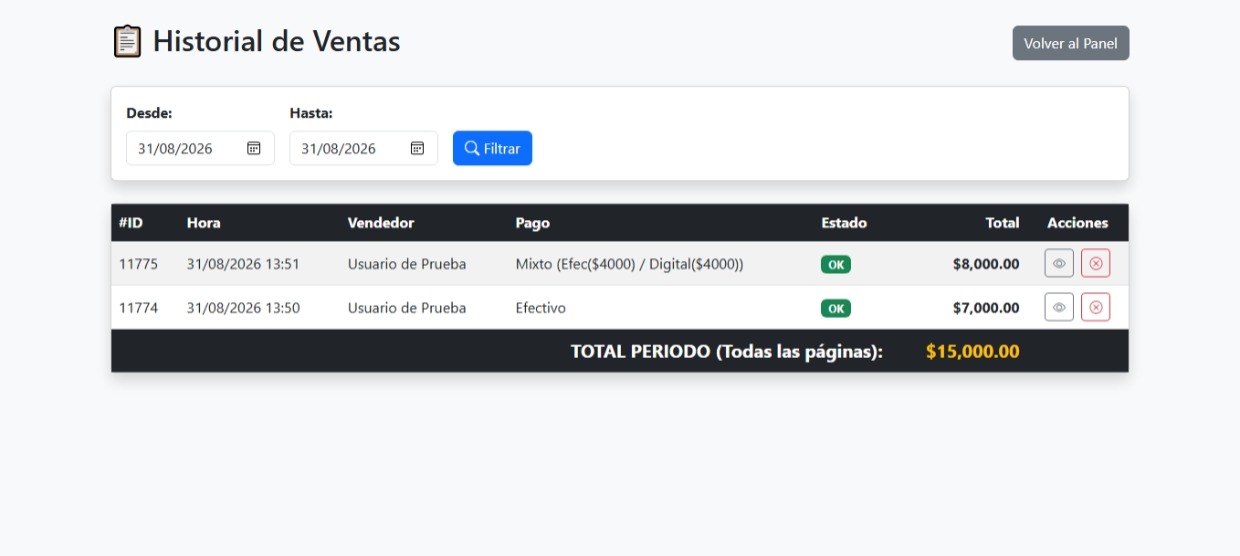The height and width of the screenshot is (556, 1240).
Task: Focus the Hasta date input
Action: point(363,148)
